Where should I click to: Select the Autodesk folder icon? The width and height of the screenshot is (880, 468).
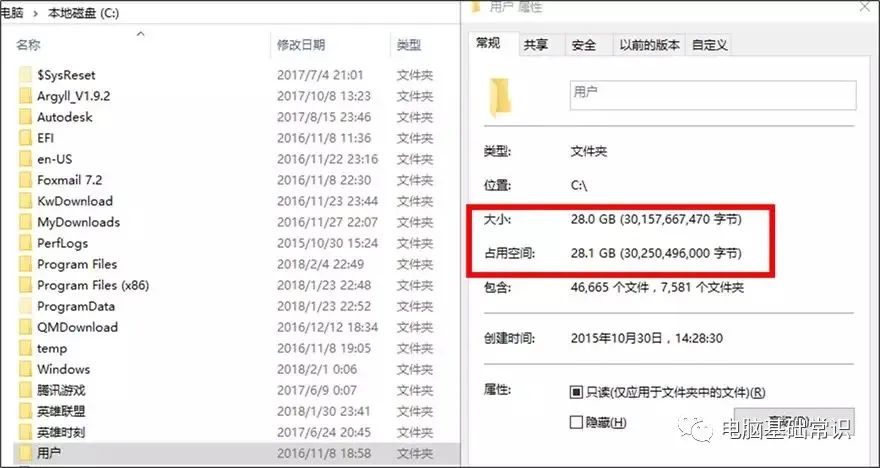(x=25, y=117)
